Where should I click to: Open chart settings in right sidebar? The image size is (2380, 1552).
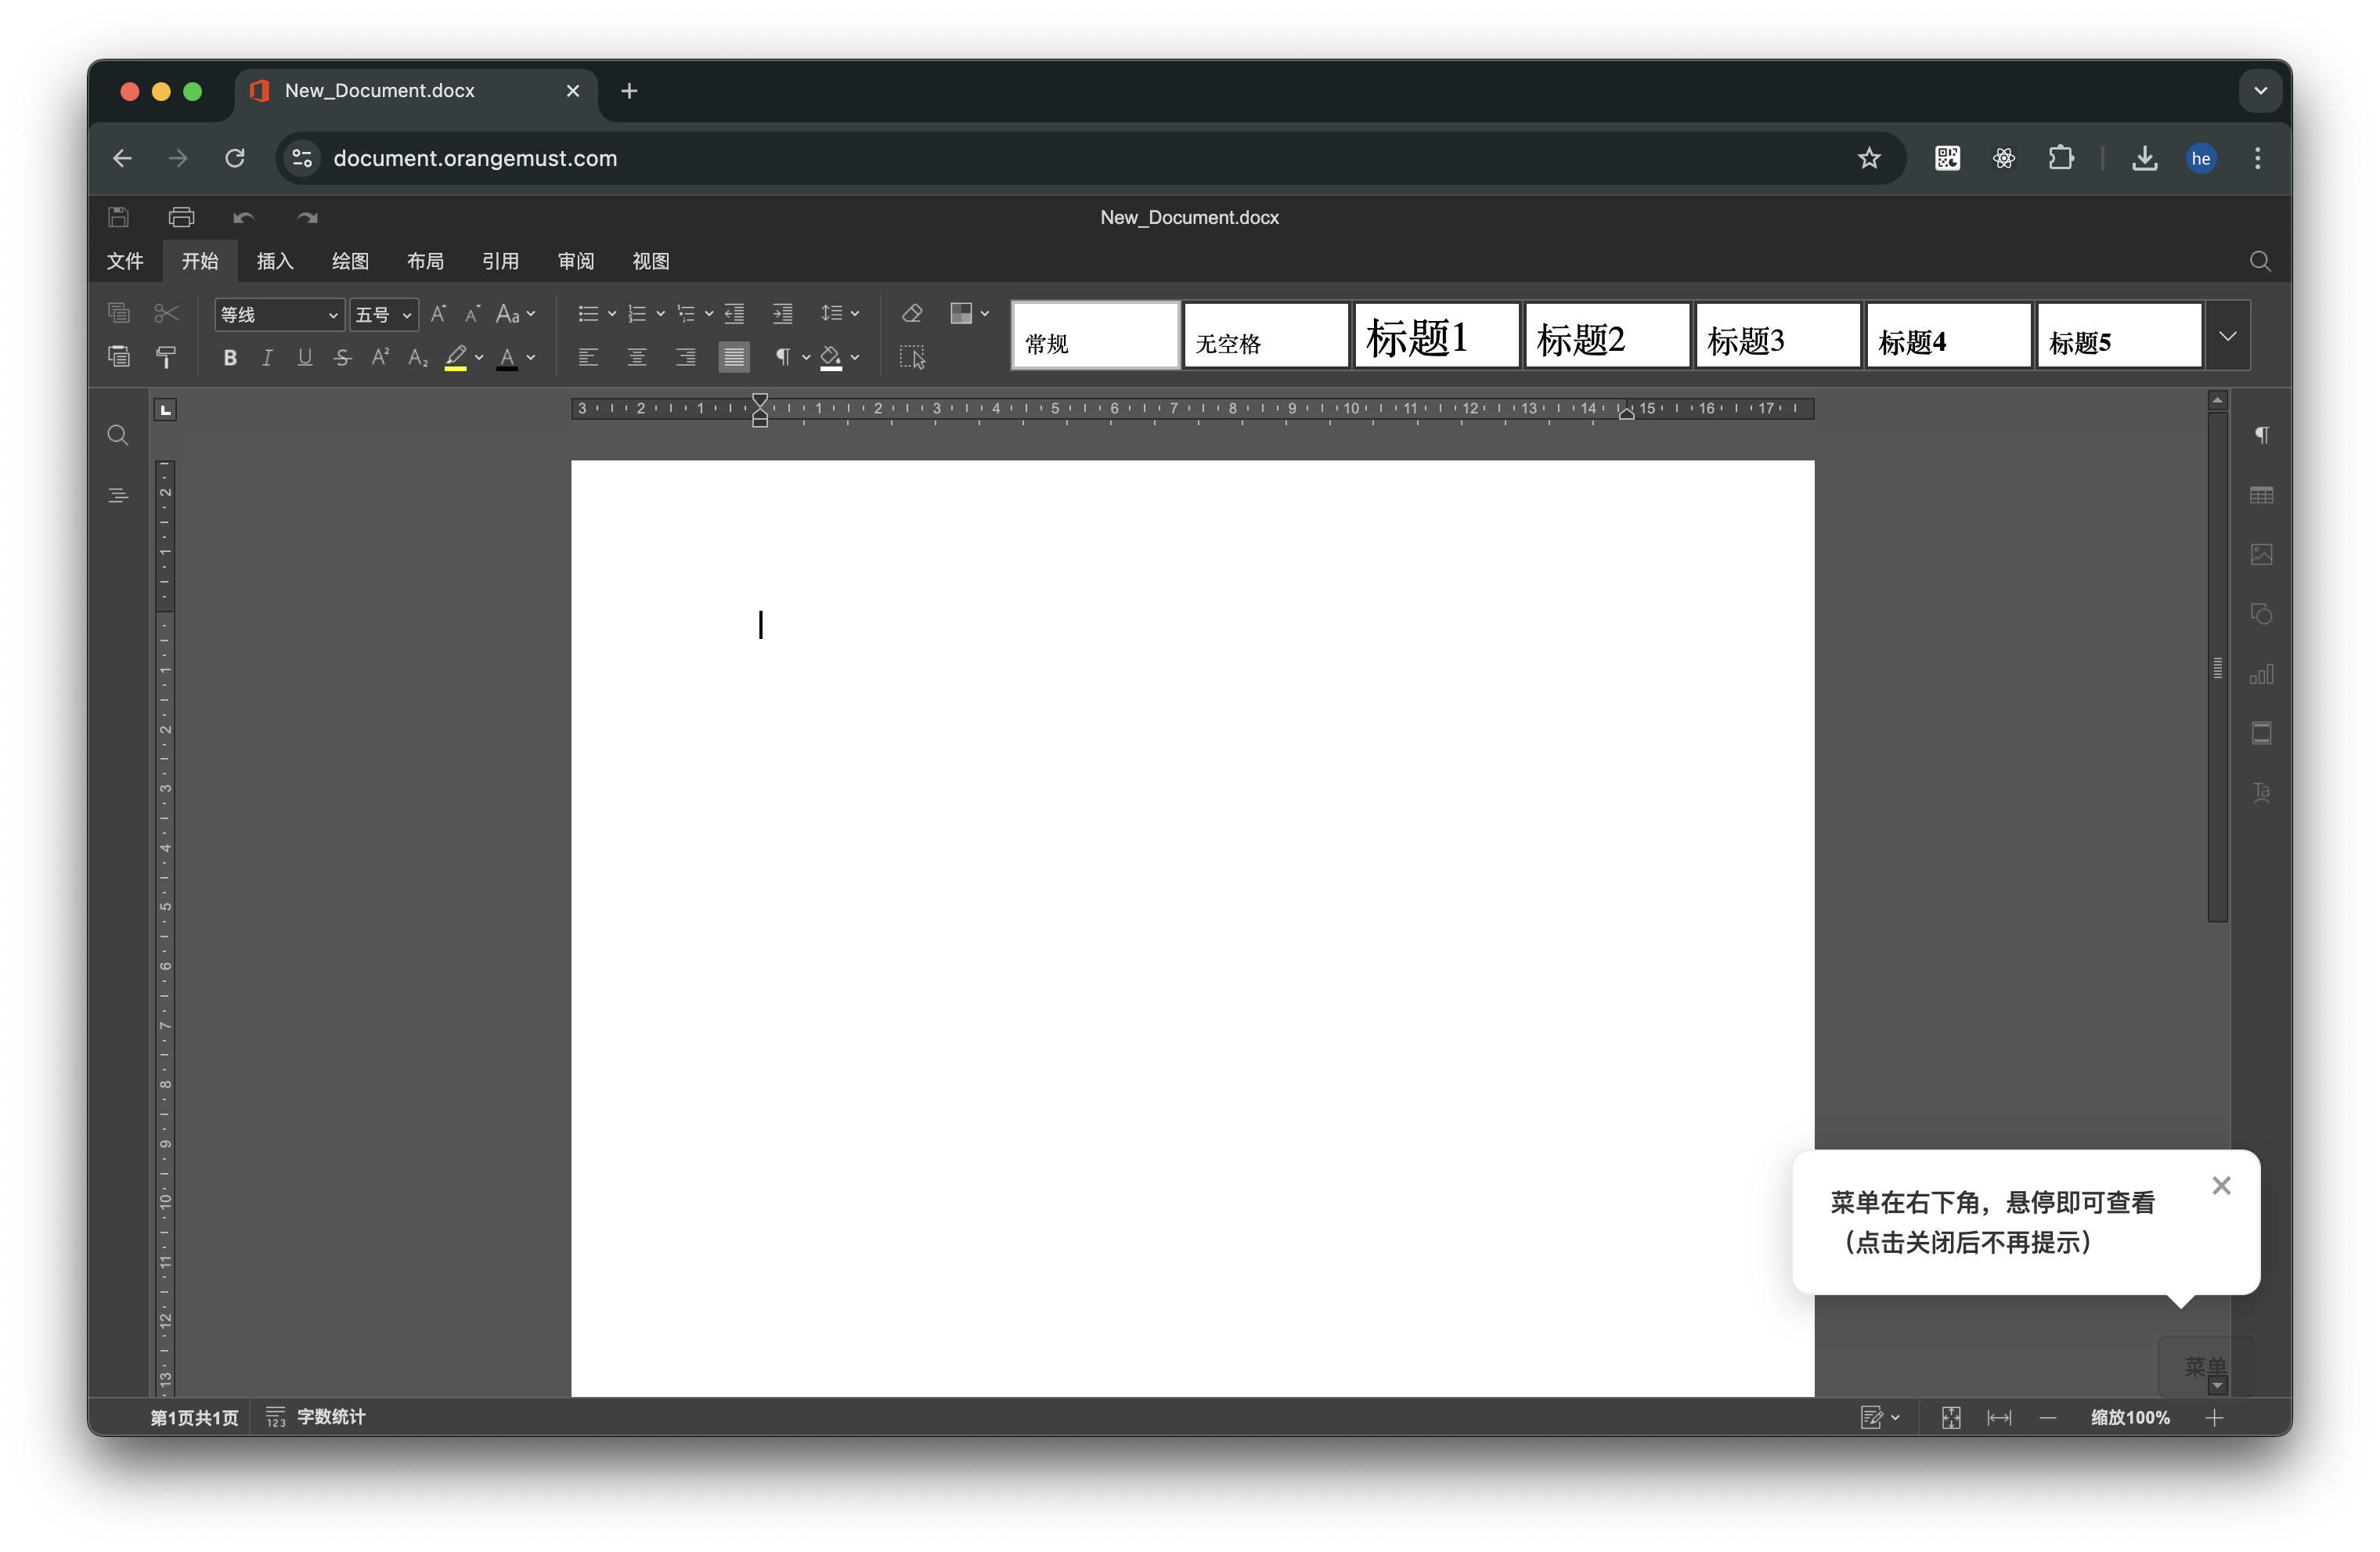pos(2261,675)
